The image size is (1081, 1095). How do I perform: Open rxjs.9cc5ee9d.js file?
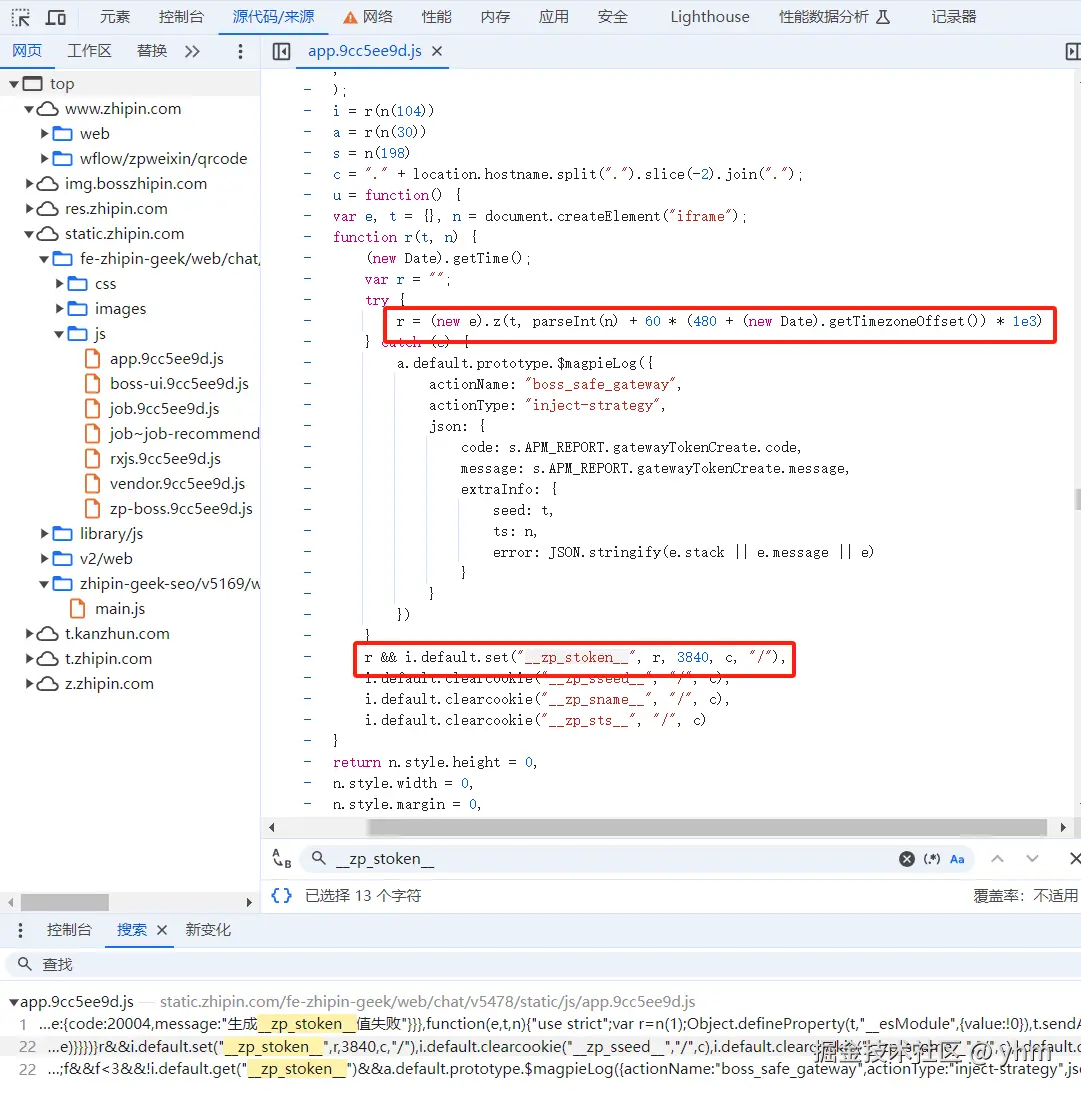[x=165, y=459]
